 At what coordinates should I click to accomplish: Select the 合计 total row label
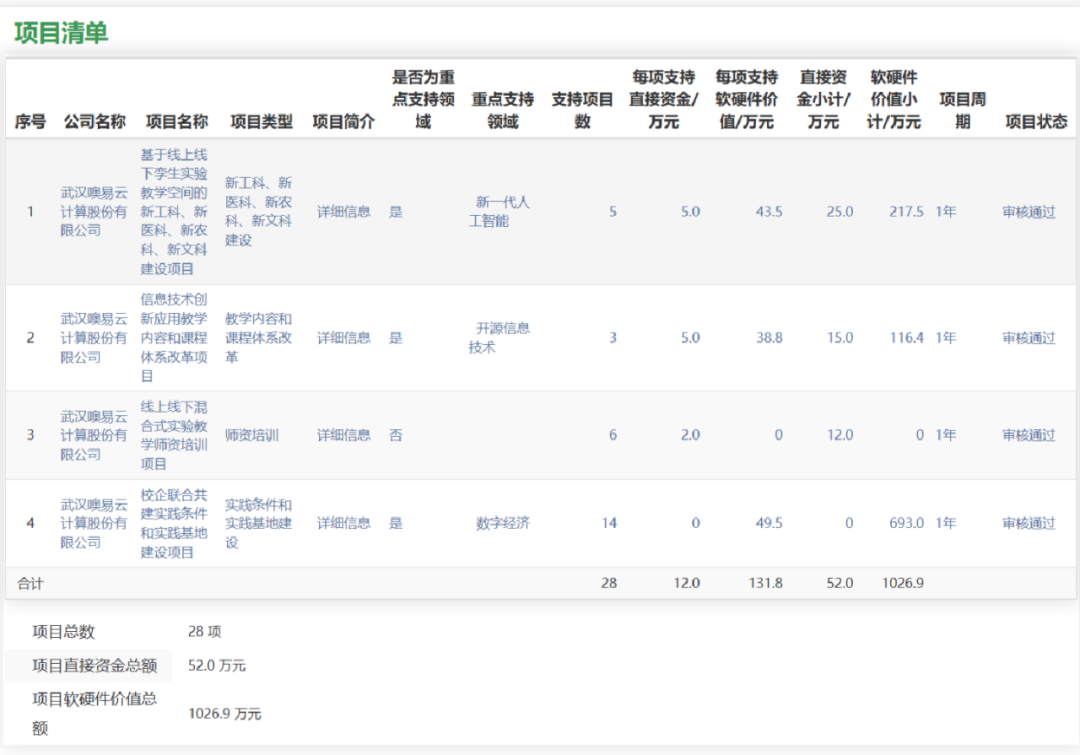[30, 583]
